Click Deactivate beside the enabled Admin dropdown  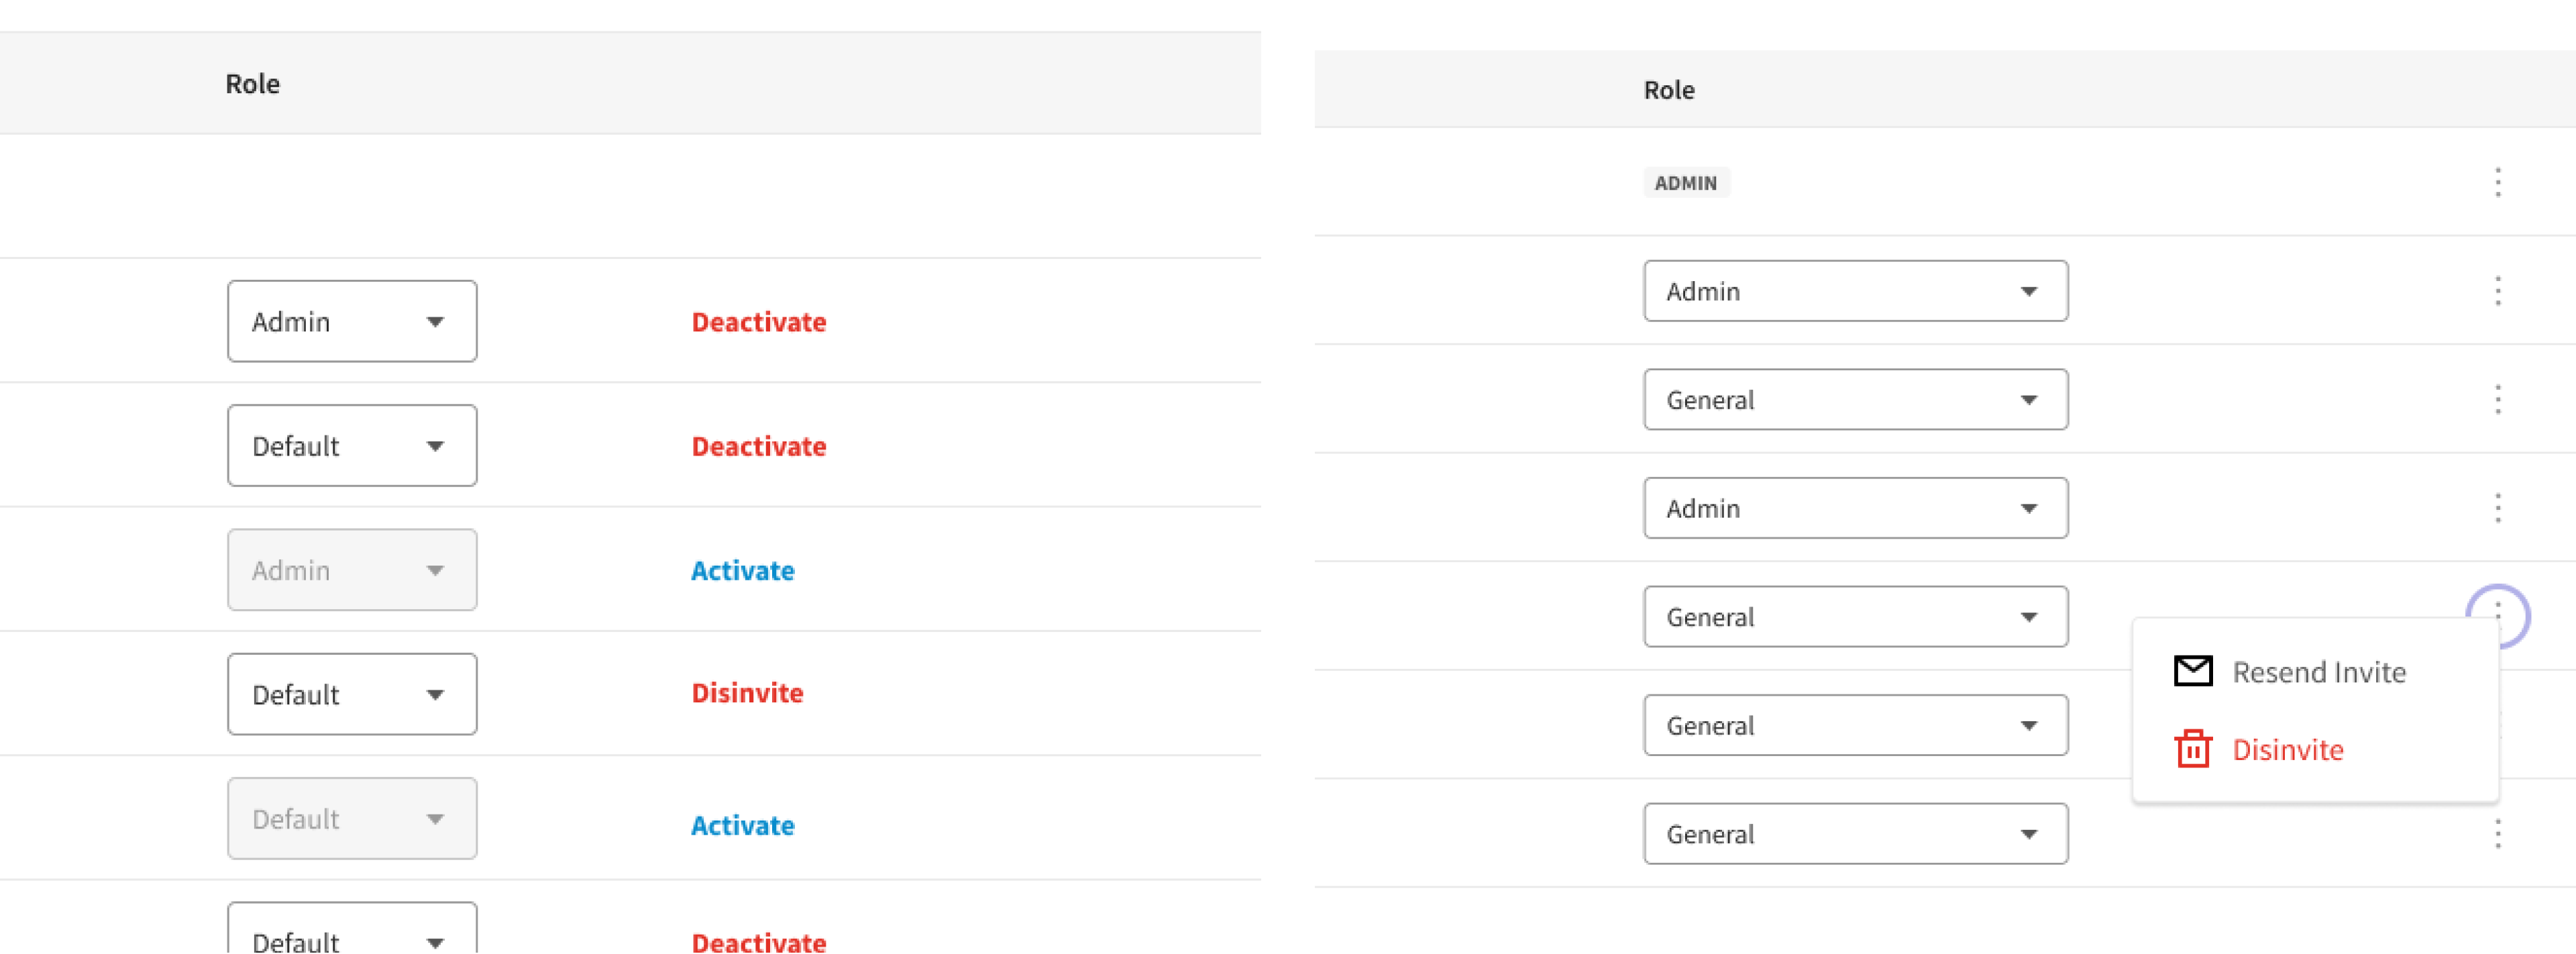click(x=758, y=322)
